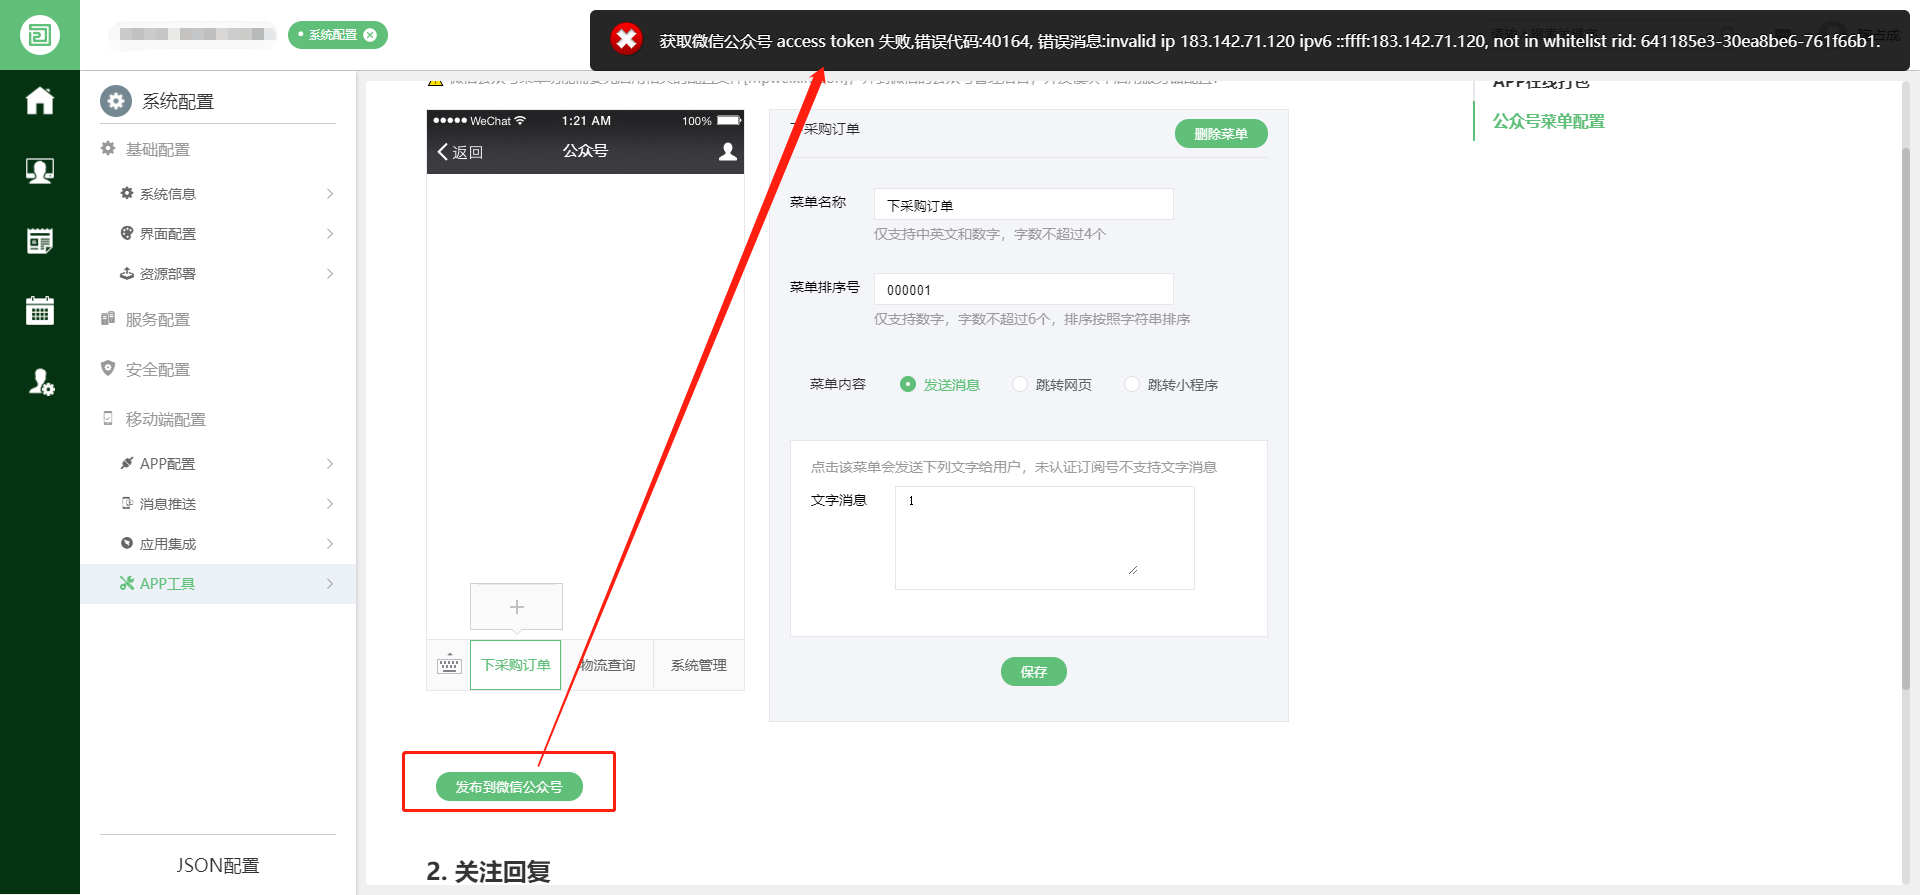Click the 2. 关注回复 heading
This screenshot has height=895, width=1920.
coord(488,871)
